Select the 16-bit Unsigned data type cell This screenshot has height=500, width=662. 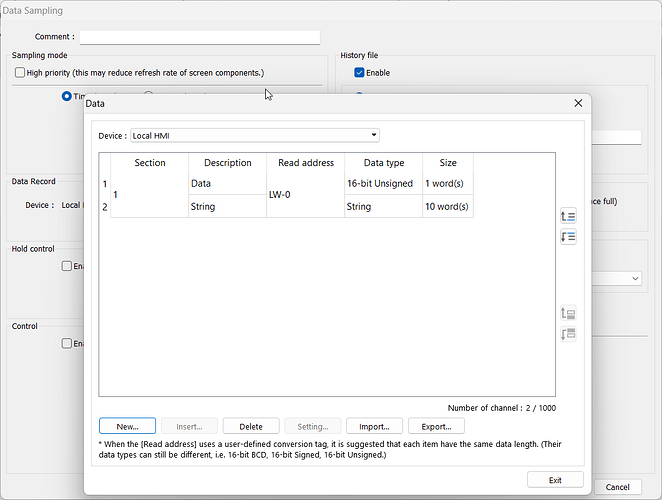point(384,183)
